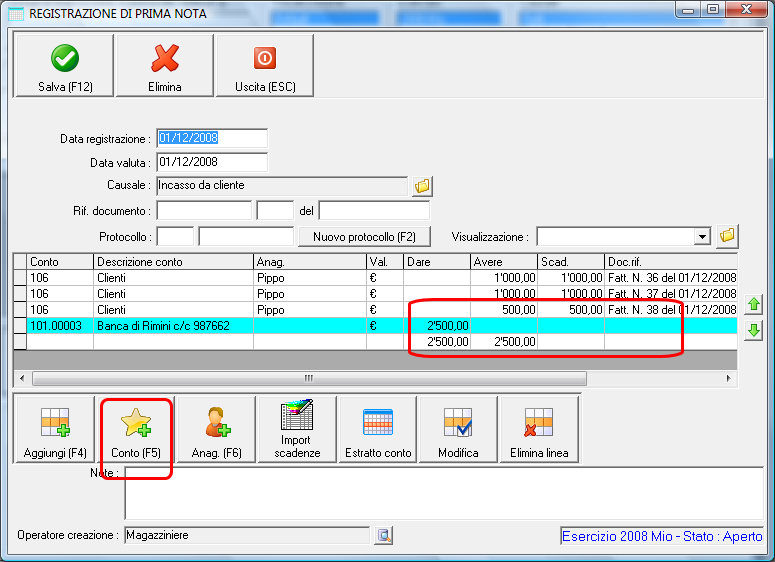Select the row with Fatt. N. 37
775x562 pixels.
[x=375, y=294]
